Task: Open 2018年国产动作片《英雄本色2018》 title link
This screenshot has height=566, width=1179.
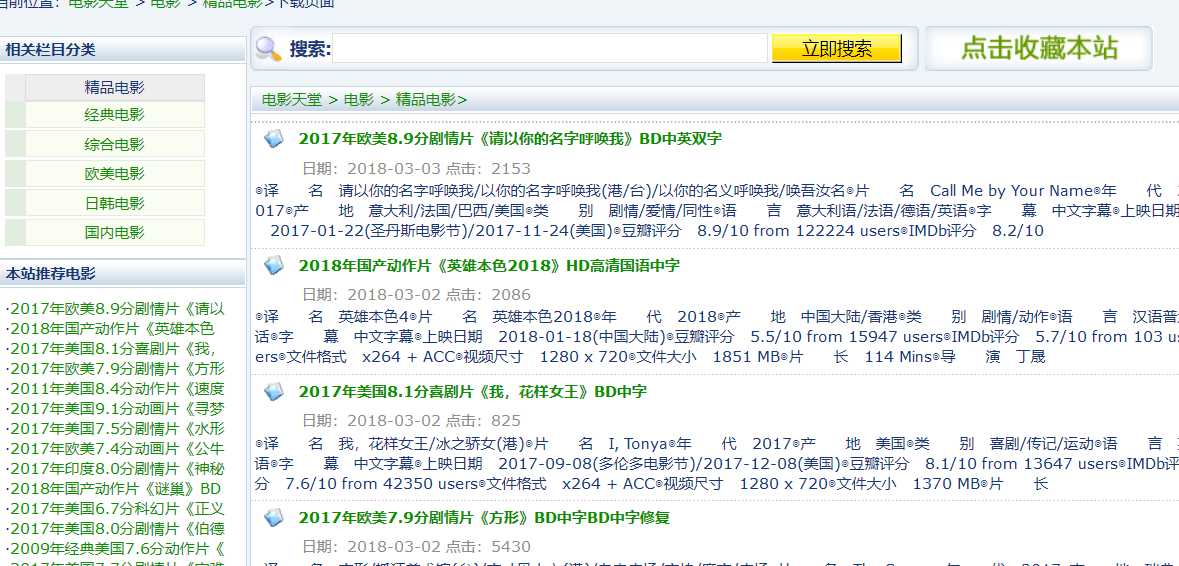Action: tap(489, 265)
